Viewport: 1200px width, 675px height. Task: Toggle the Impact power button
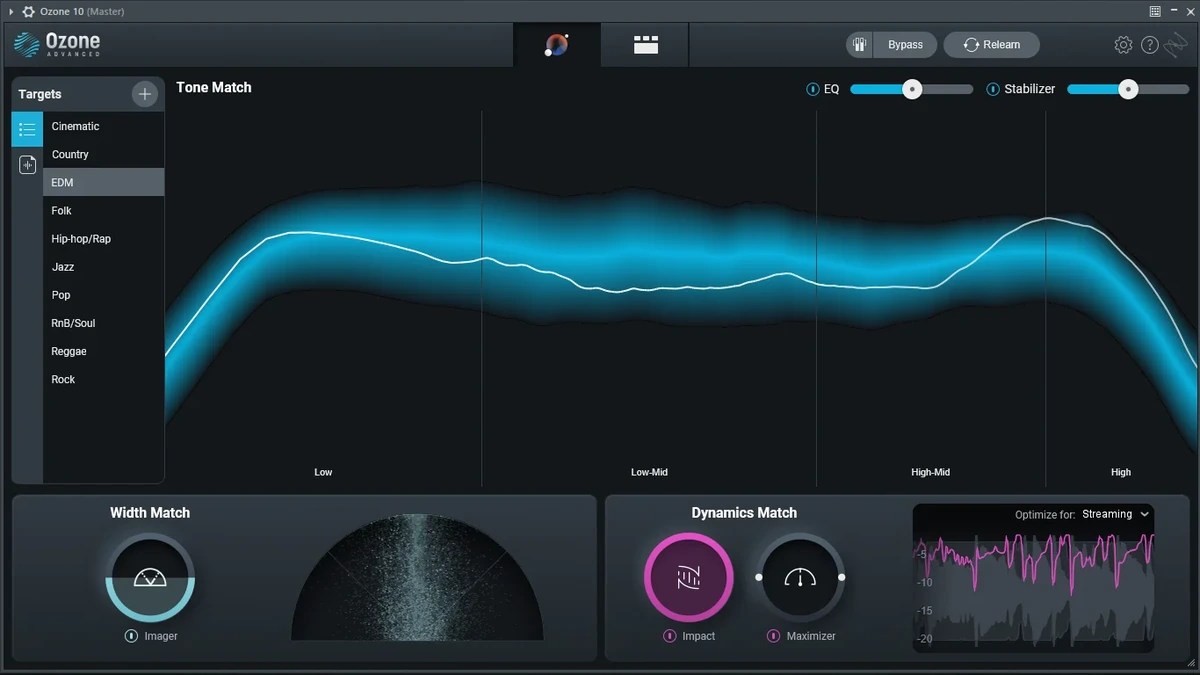click(x=670, y=636)
